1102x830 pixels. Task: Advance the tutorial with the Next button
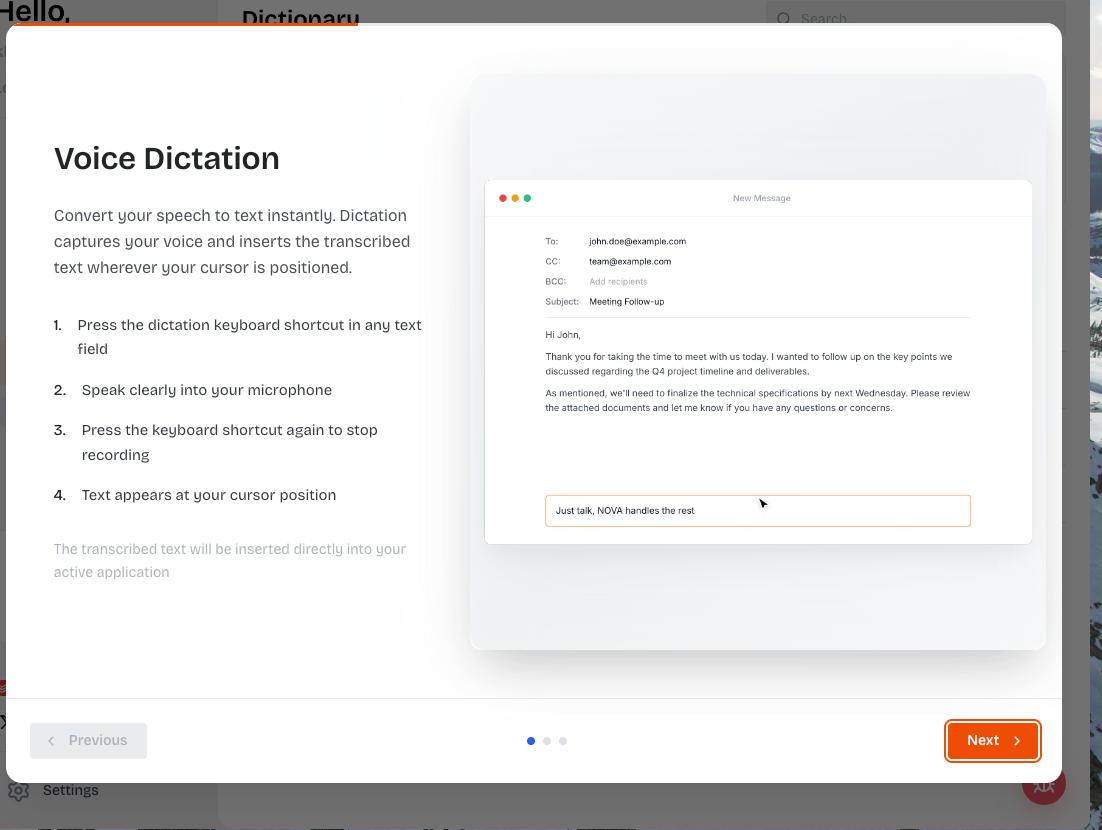click(x=991, y=740)
